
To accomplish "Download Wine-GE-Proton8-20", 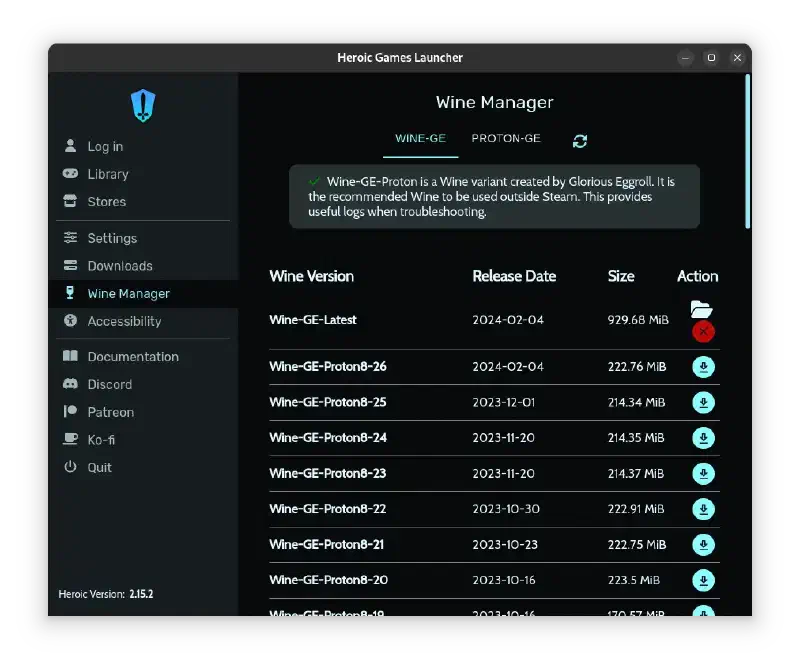I will point(703,580).
